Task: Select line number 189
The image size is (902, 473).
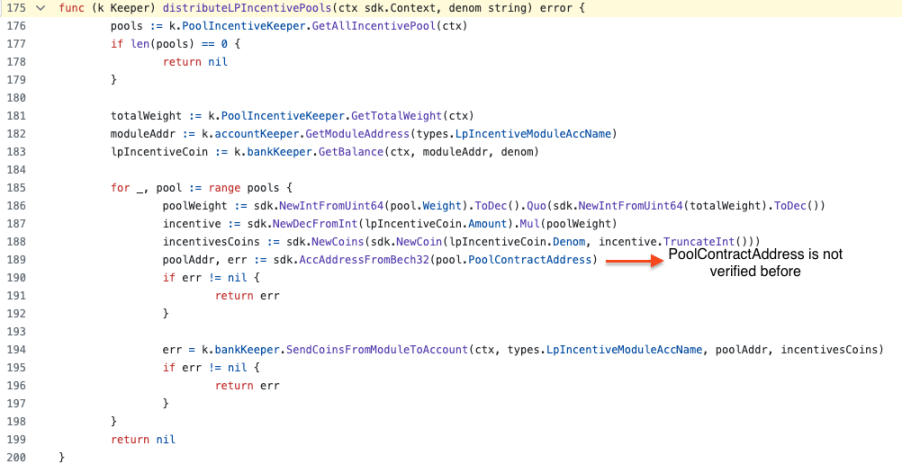Action: (15, 261)
